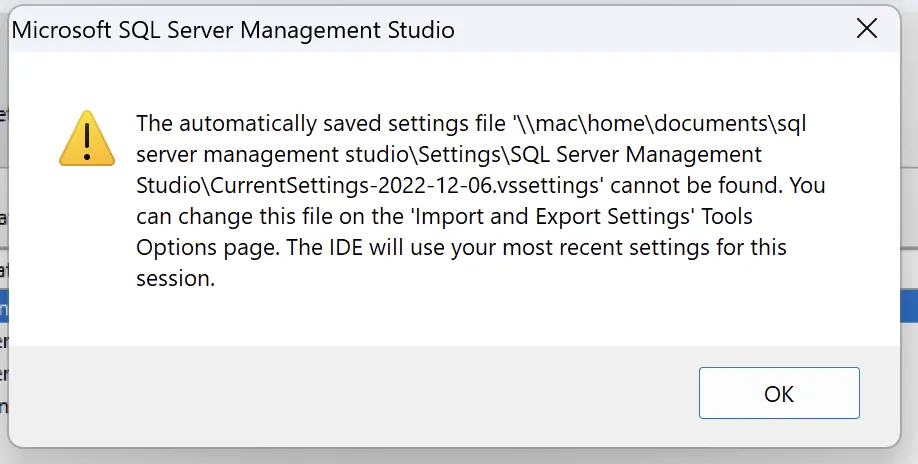Click the gray footer area left of OK
Image resolution: width=918 pixels, height=464 pixels.
pos(350,393)
